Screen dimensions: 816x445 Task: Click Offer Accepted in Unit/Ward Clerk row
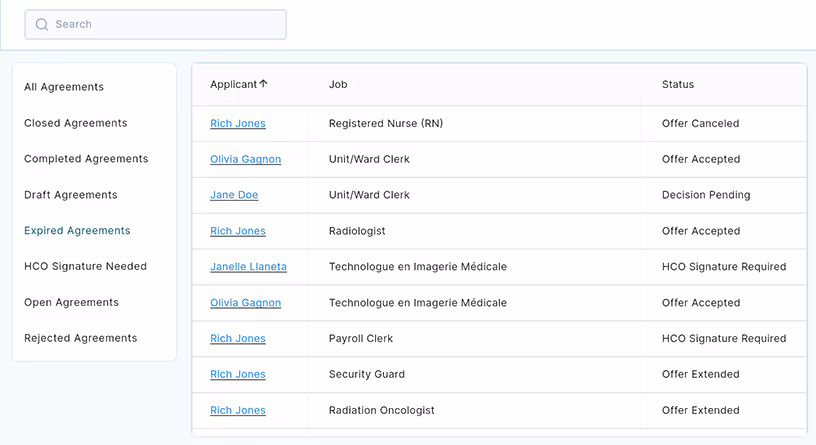(701, 159)
